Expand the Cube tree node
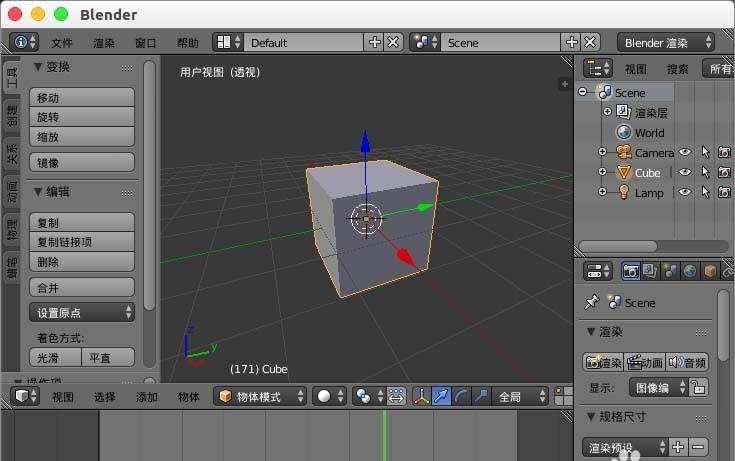 click(602, 172)
